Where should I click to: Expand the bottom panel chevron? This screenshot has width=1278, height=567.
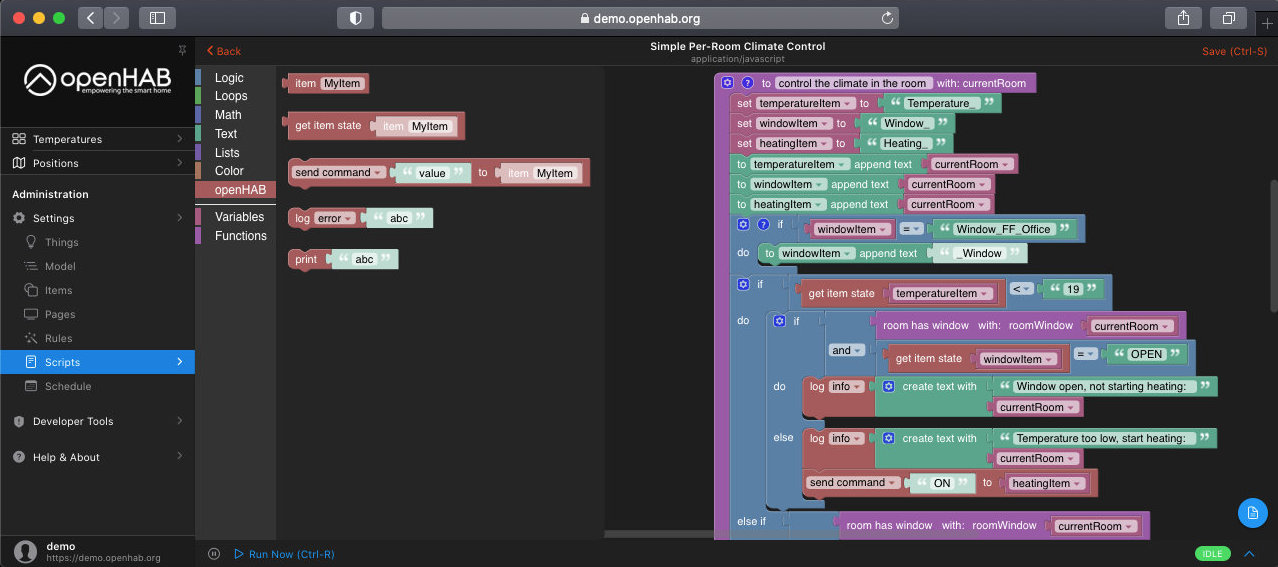[x=1249, y=554]
